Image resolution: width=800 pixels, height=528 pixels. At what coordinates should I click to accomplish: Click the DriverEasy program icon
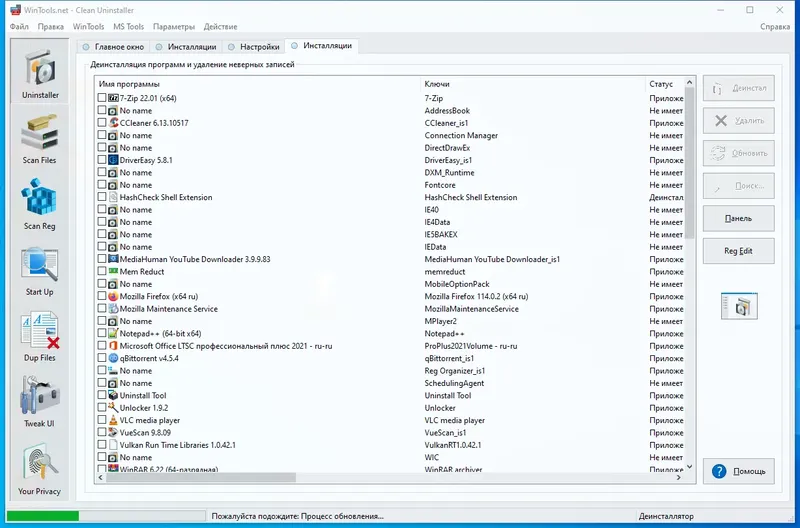(113, 160)
